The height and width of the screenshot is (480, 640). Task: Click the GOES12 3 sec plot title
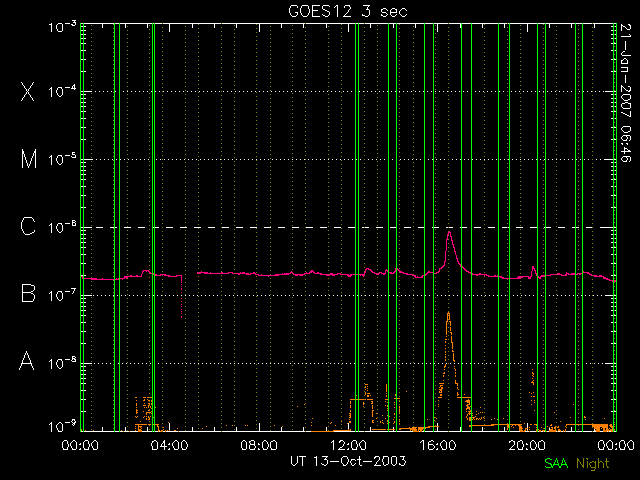tap(348, 11)
